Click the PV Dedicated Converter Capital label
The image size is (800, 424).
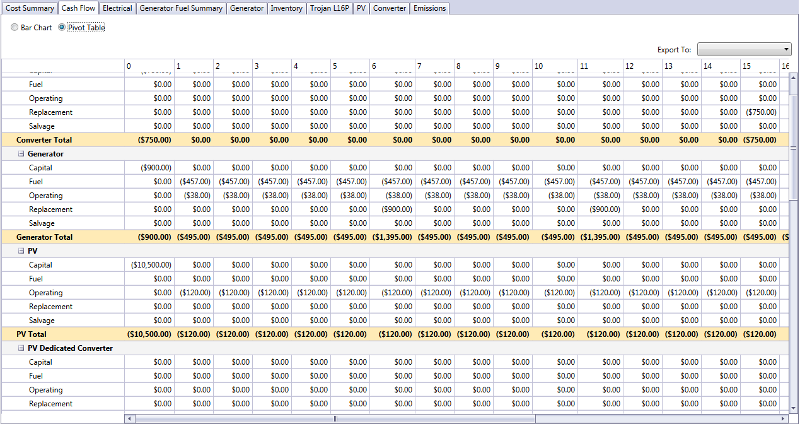[40, 362]
